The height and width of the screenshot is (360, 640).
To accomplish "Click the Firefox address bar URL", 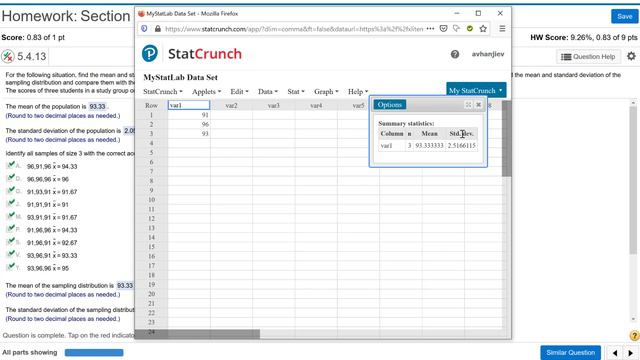I will pos(294,29).
